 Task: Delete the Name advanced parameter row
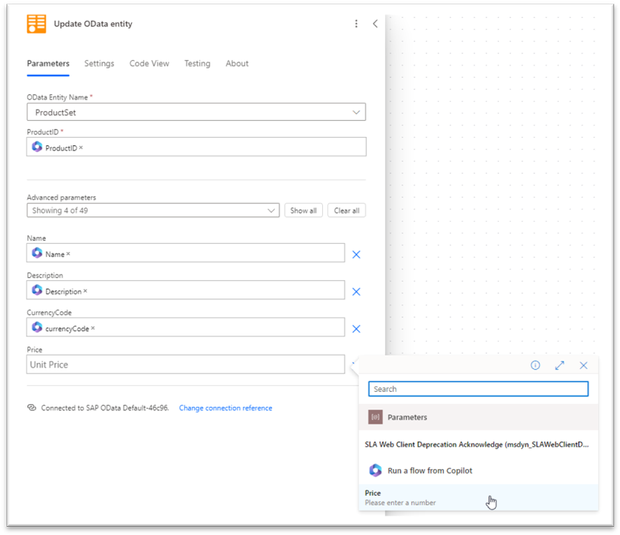point(356,254)
